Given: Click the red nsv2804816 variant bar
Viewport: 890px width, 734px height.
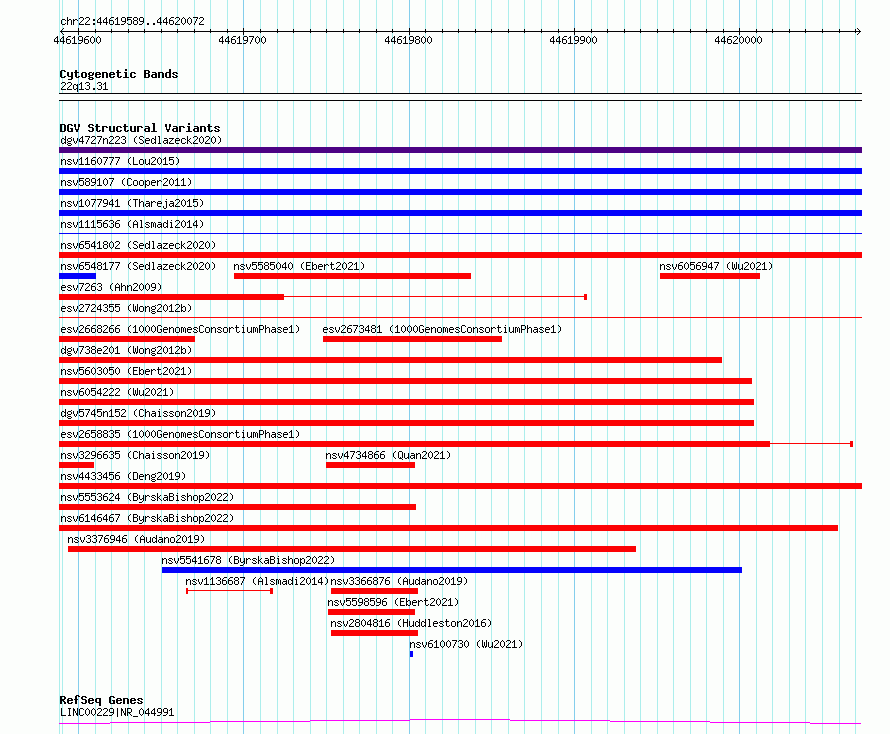Looking at the screenshot, I should point(374,633).
